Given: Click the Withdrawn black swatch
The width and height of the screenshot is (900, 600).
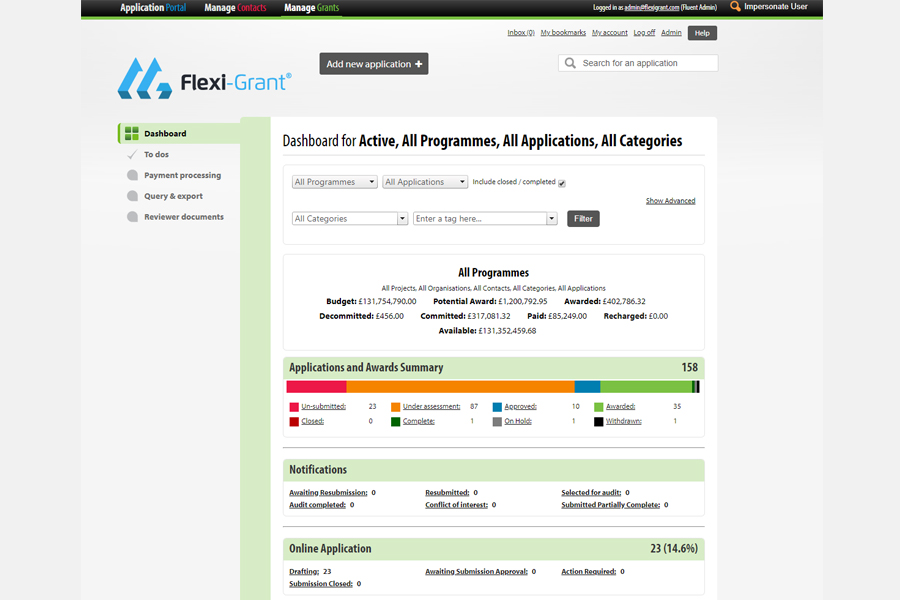Looking at the screenshot, I should click(x=599, y=422).
